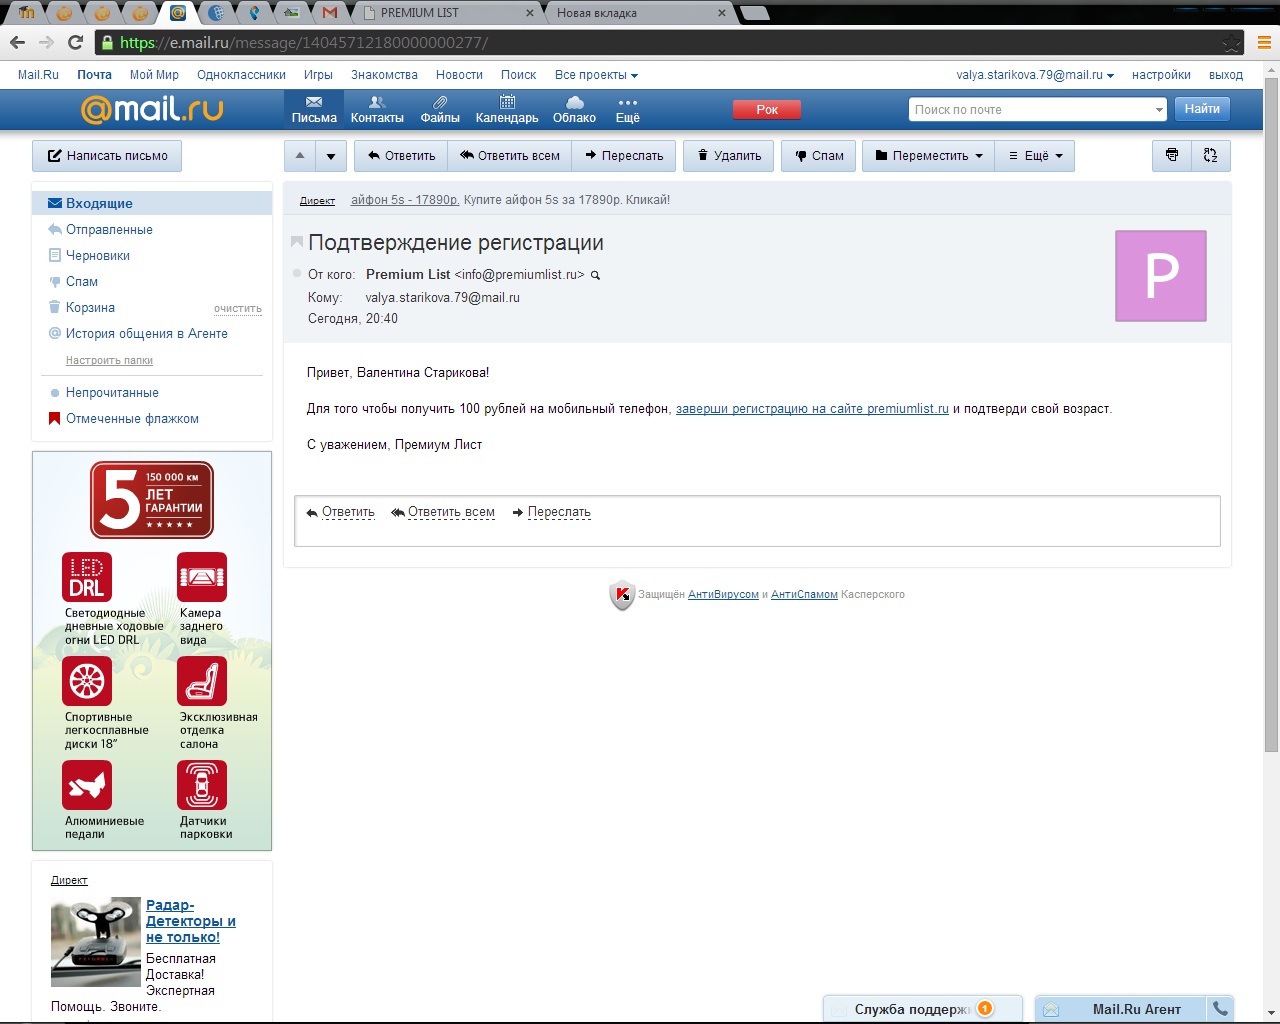
Task: Click the phone icon in Mail.Ru Агент
Action: tap(1220, 1009)
